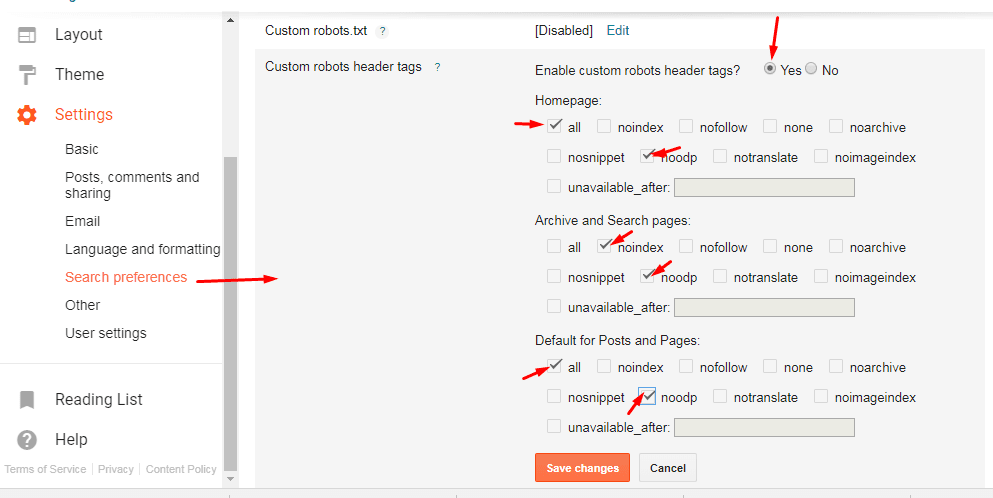Viewport: 993px width, 498px height.
Task: Click Homepage unavailable_after date field
Action: coord(764,187)
